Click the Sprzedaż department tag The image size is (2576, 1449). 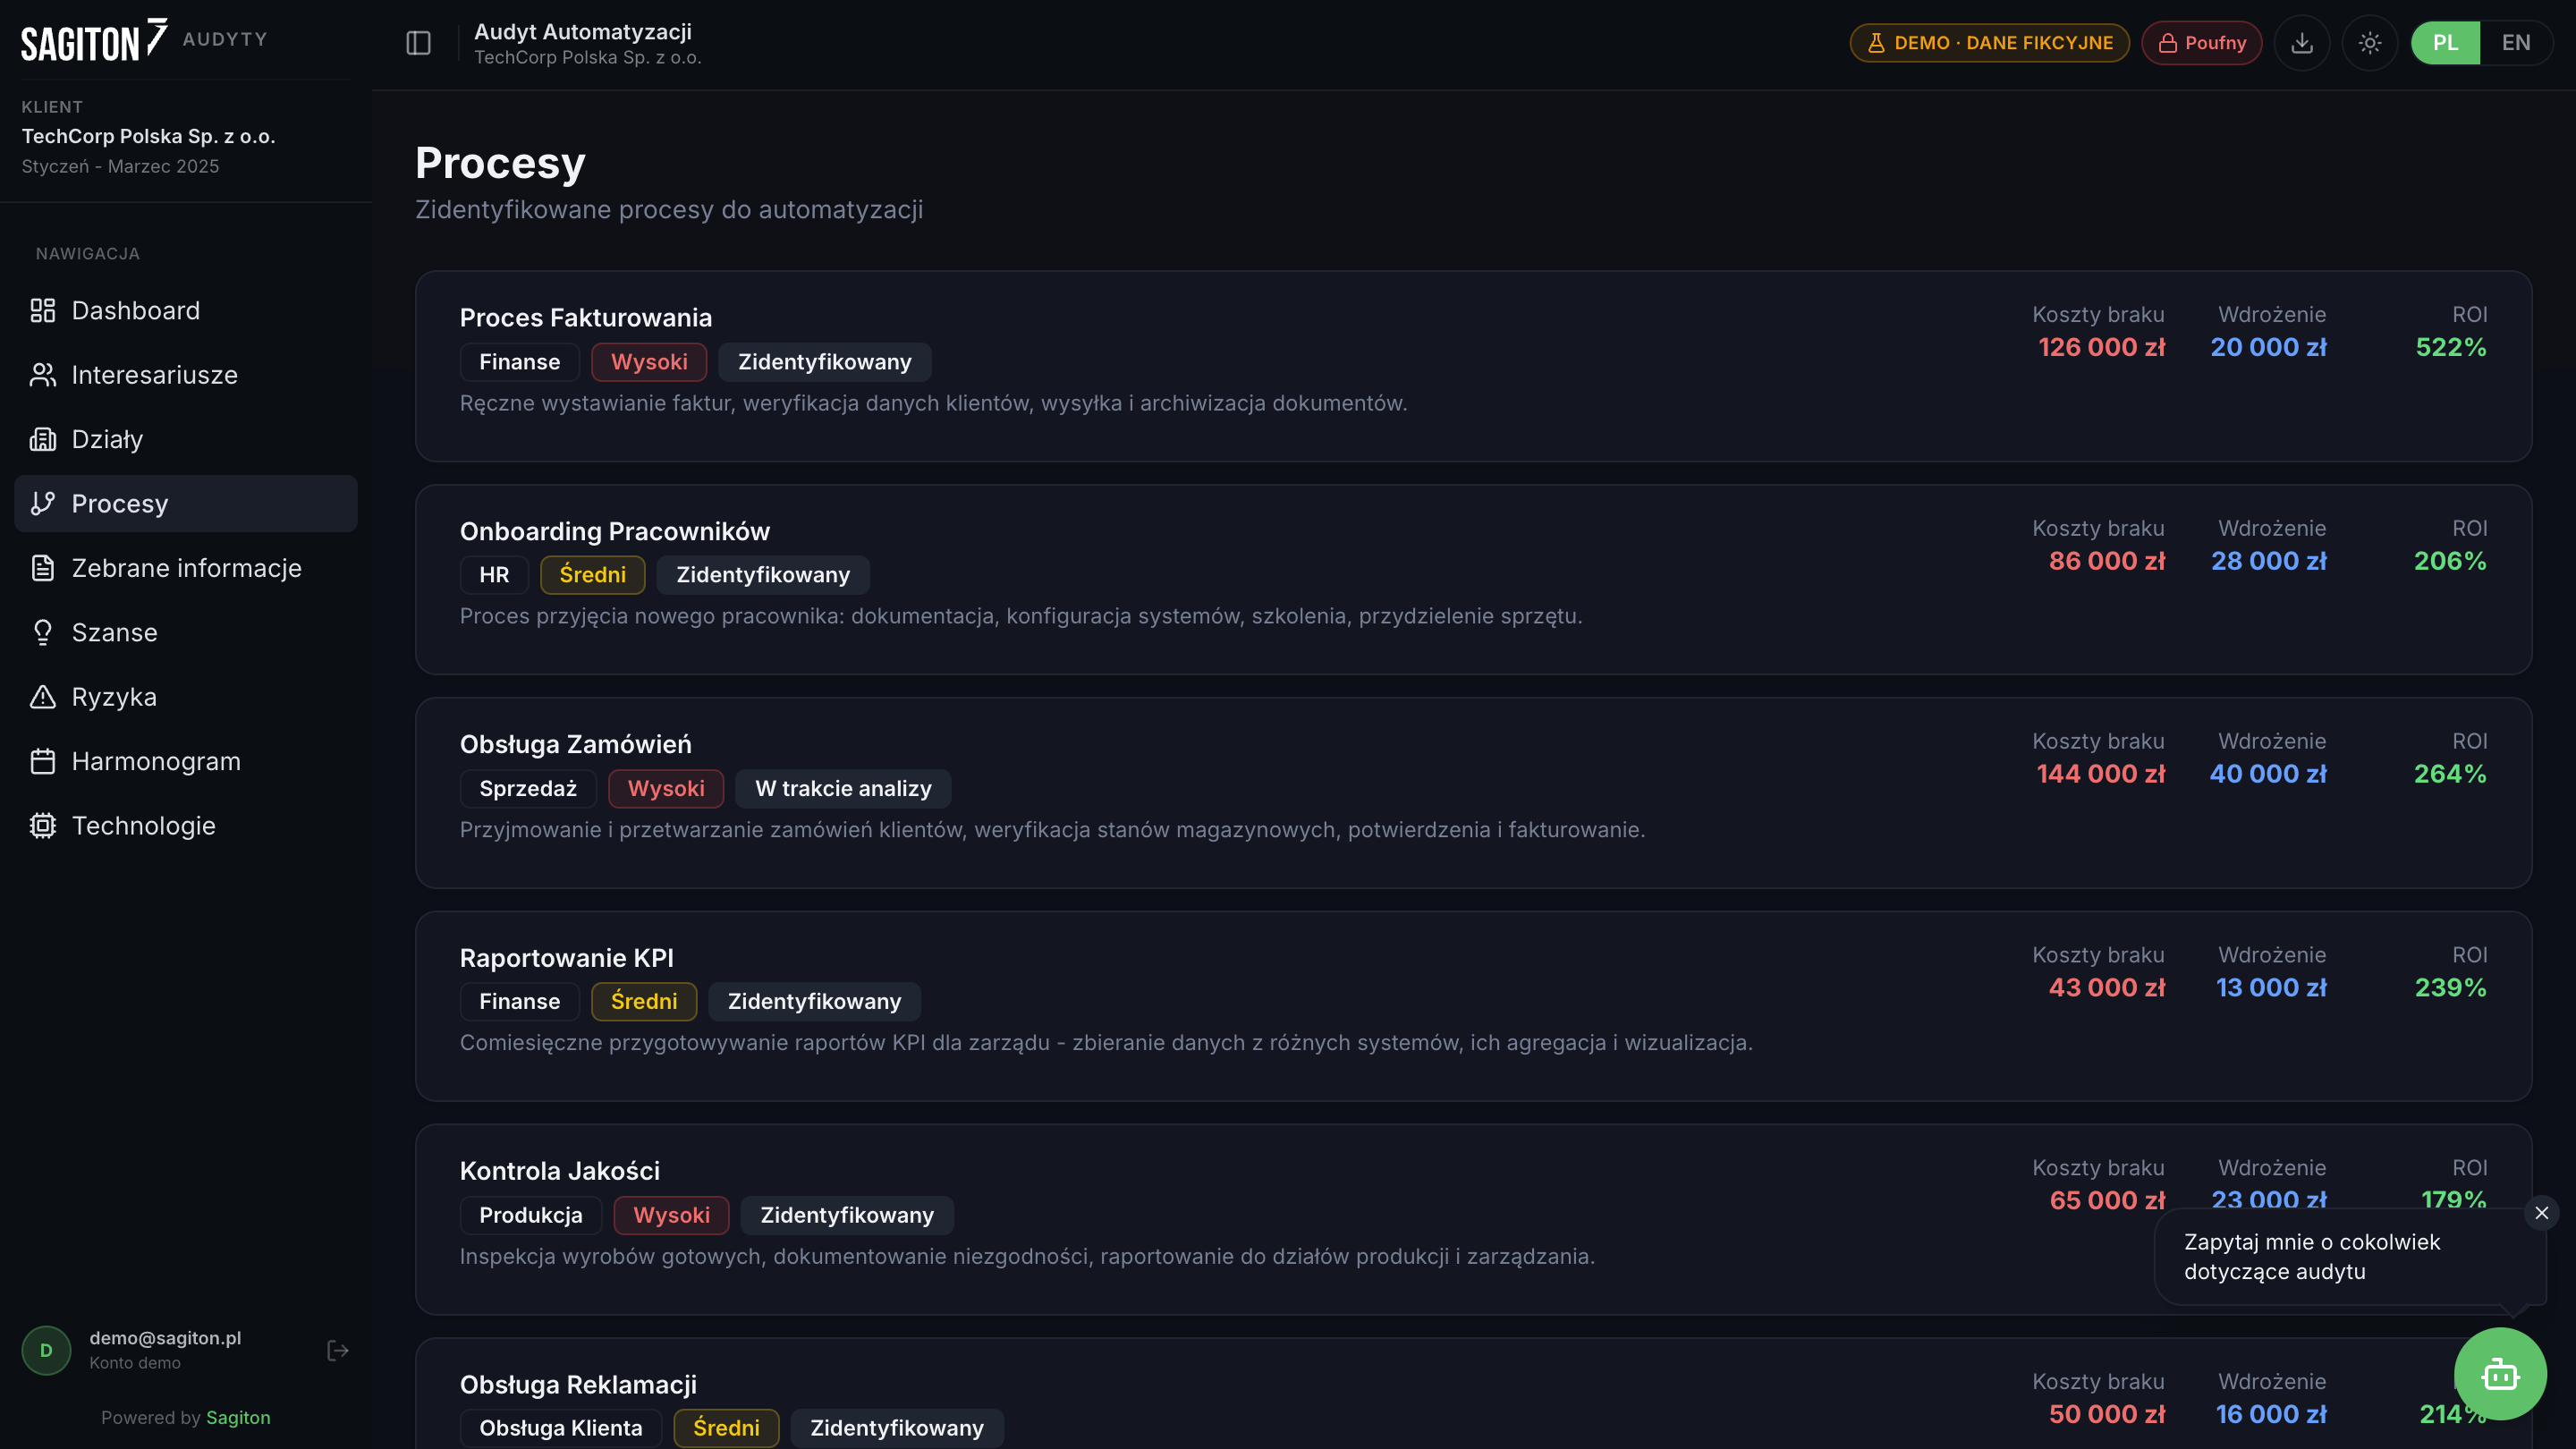[528, 789]
